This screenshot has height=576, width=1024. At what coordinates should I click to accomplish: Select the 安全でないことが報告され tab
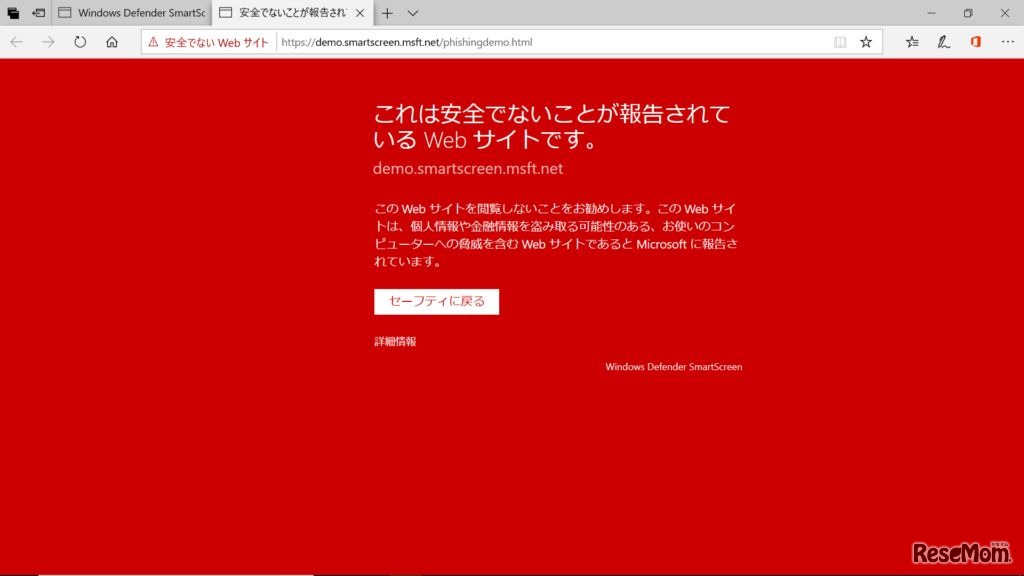(x=283, y=13)
